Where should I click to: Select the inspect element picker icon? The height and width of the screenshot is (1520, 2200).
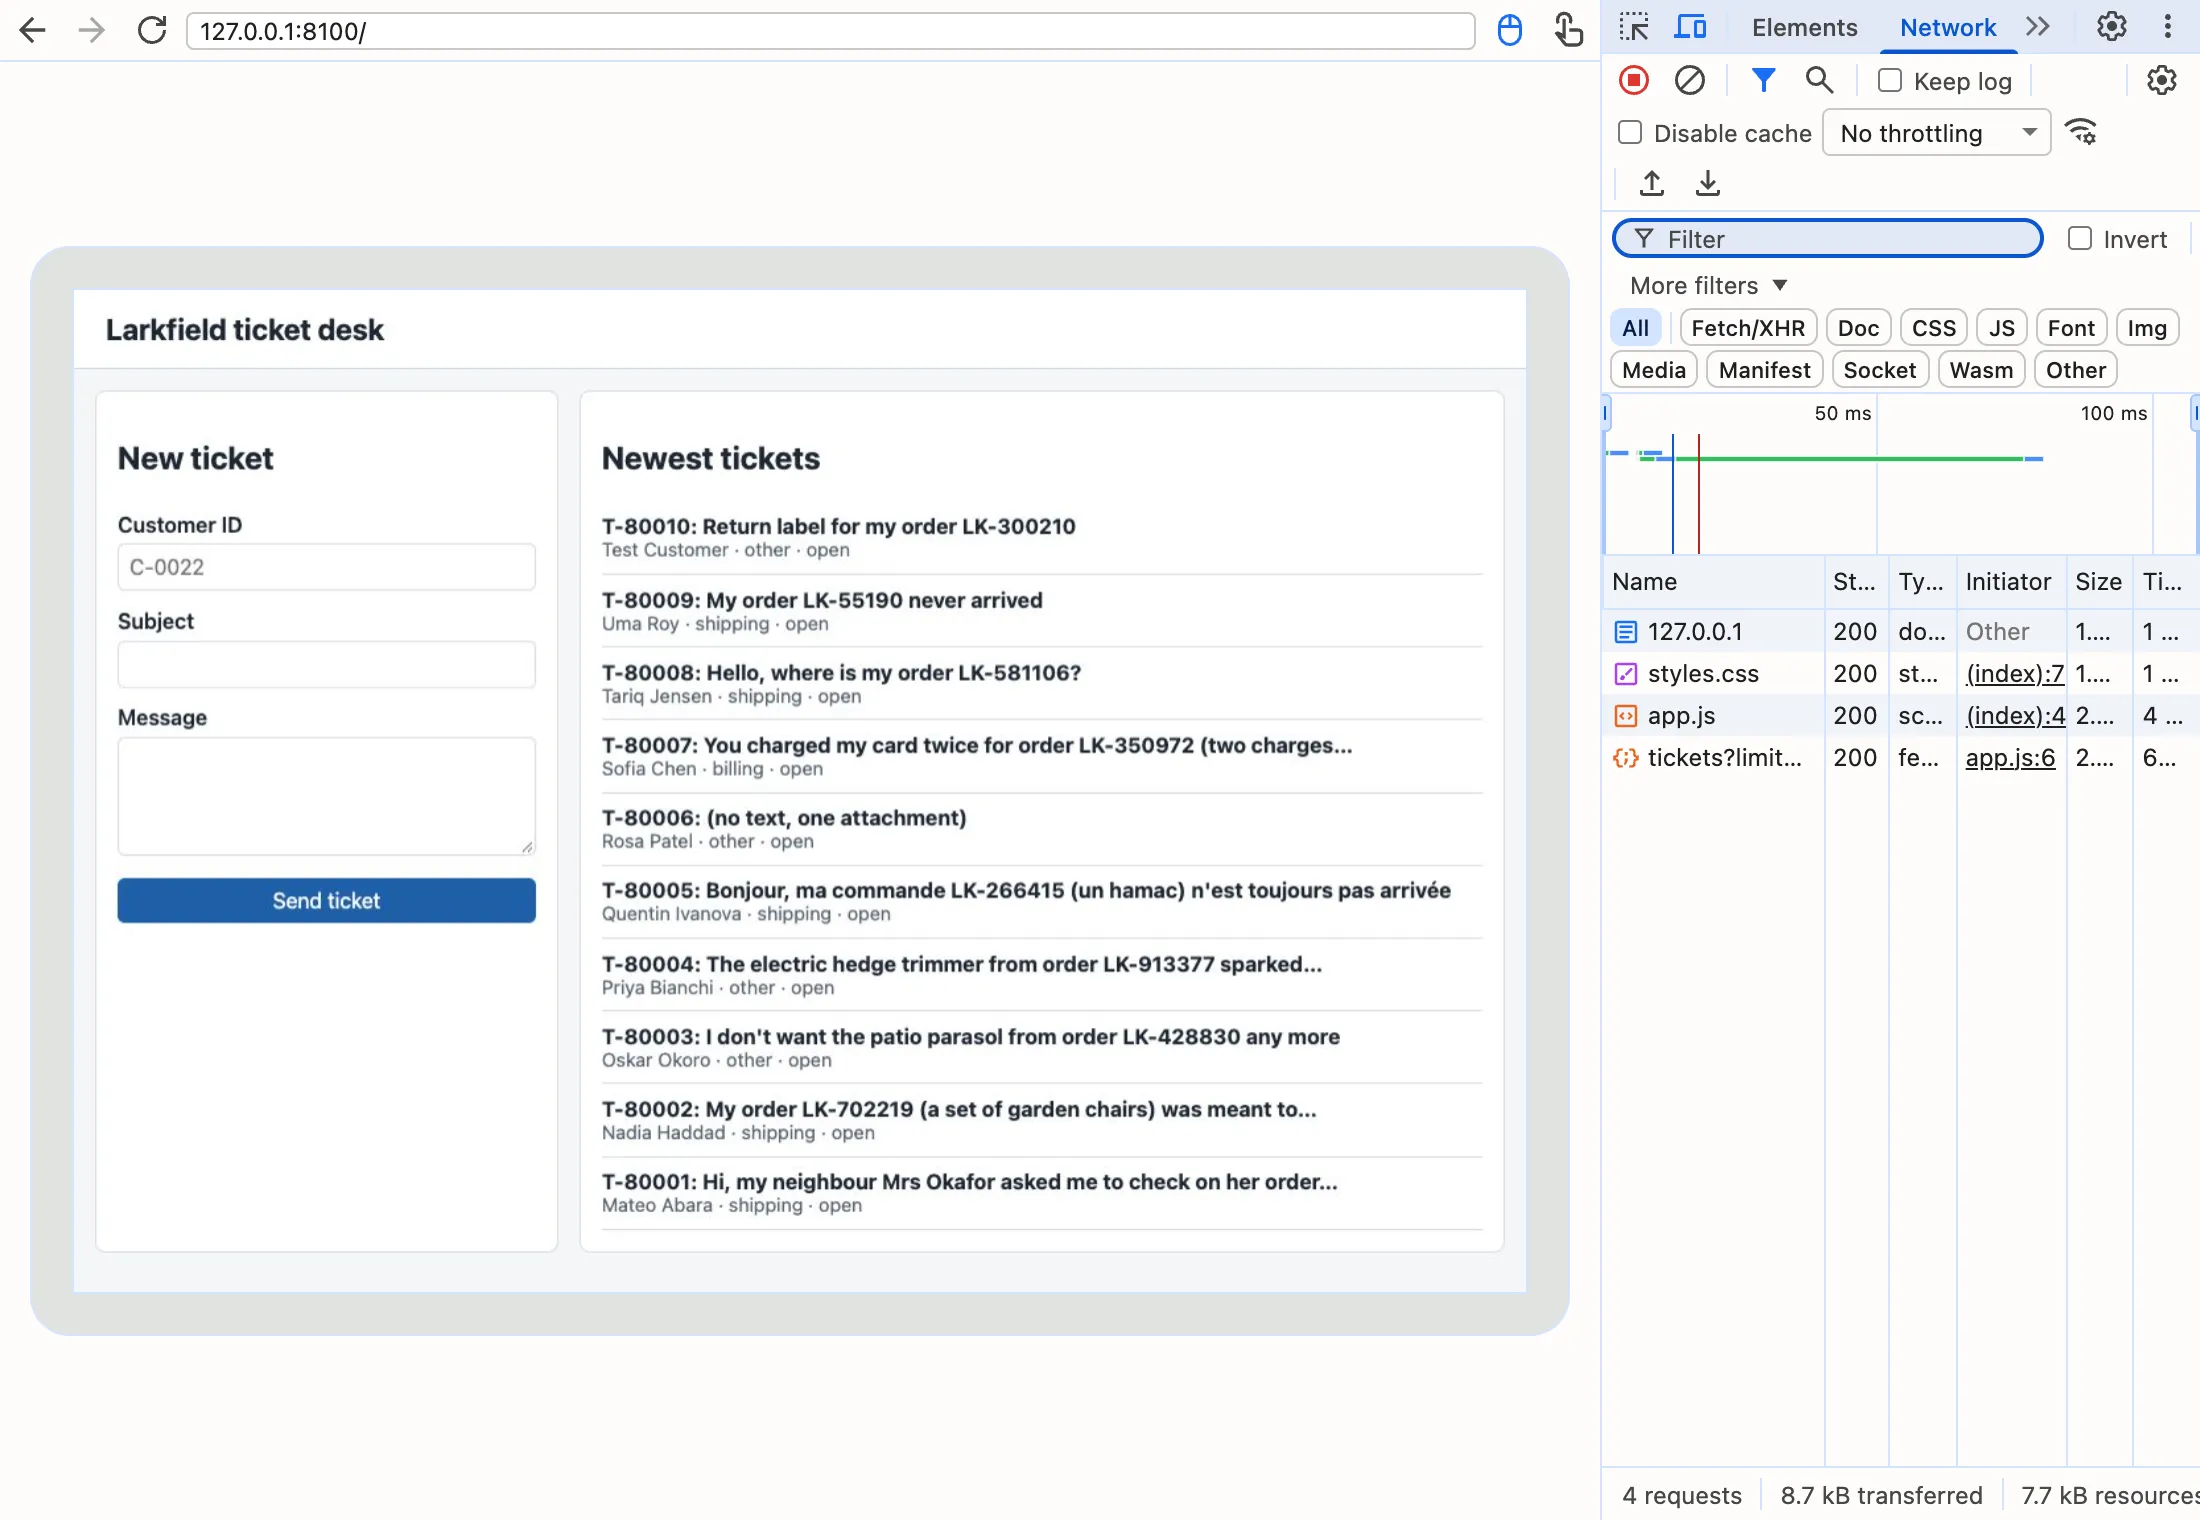pyautogui.click(x=1634, y=27)
